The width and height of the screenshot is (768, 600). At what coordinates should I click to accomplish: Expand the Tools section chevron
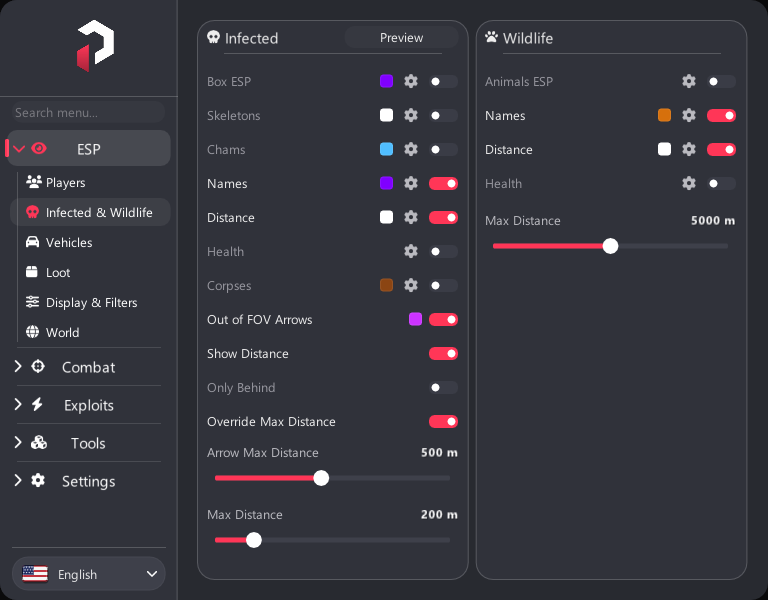[x=18, y=442]
